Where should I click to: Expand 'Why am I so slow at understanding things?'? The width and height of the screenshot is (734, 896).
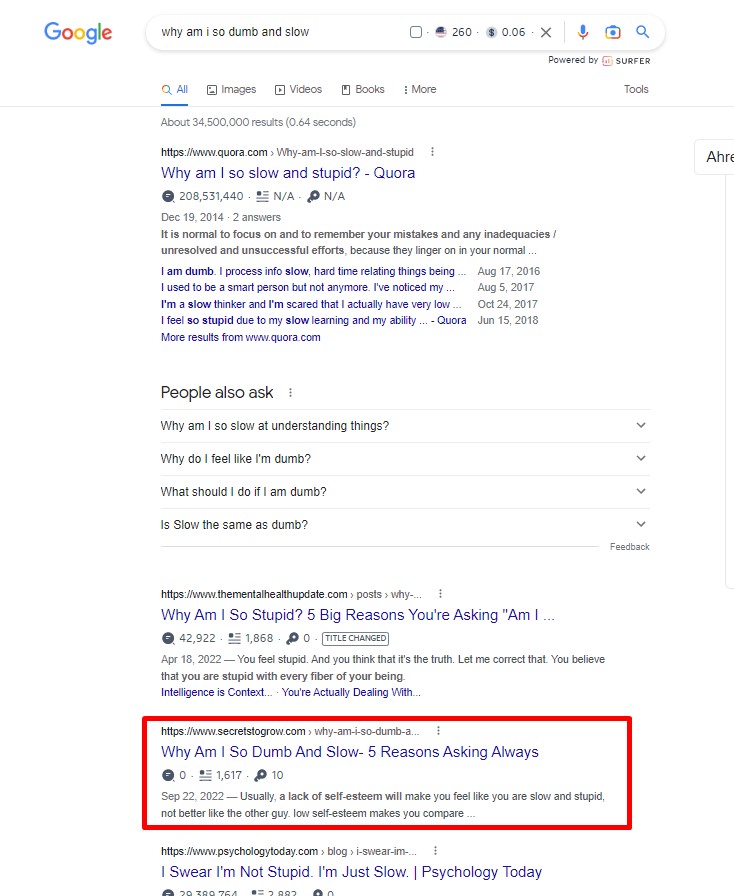click(x=405, y=426)
